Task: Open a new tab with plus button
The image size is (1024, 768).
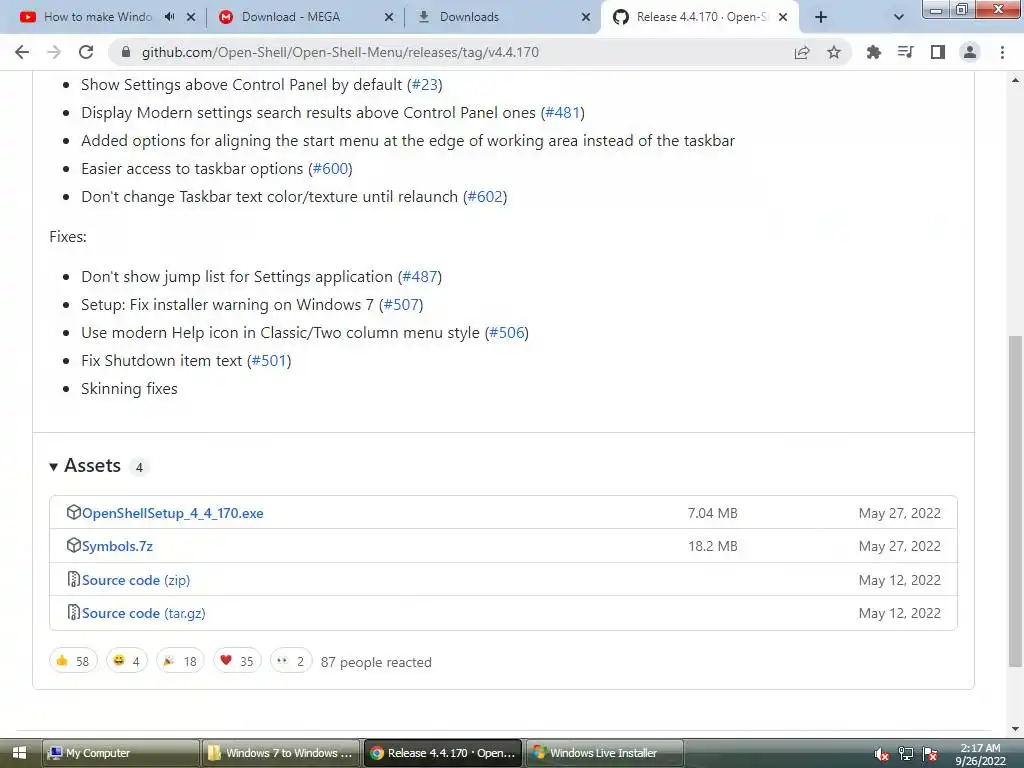Action: click(x=821, y=17)
